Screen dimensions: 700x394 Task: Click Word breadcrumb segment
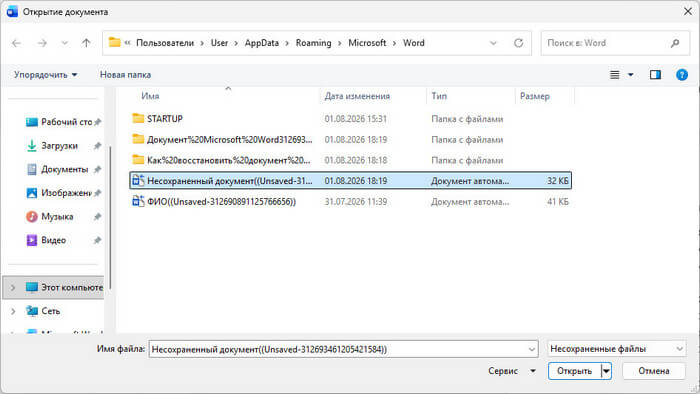pos(413,43)
